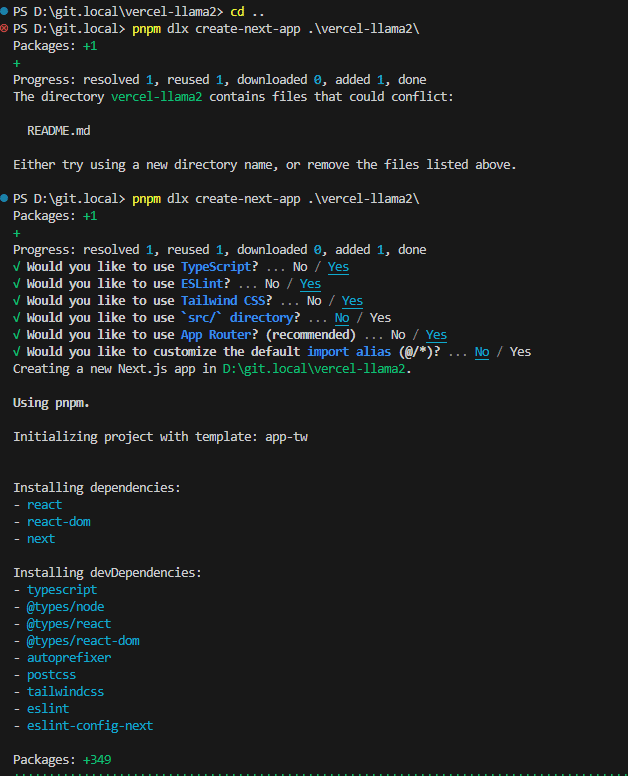Viewport: 628px width, 776px height.
Task: Click 'tailwindcss' devDependency entry
Action: (x=65, y=691)
